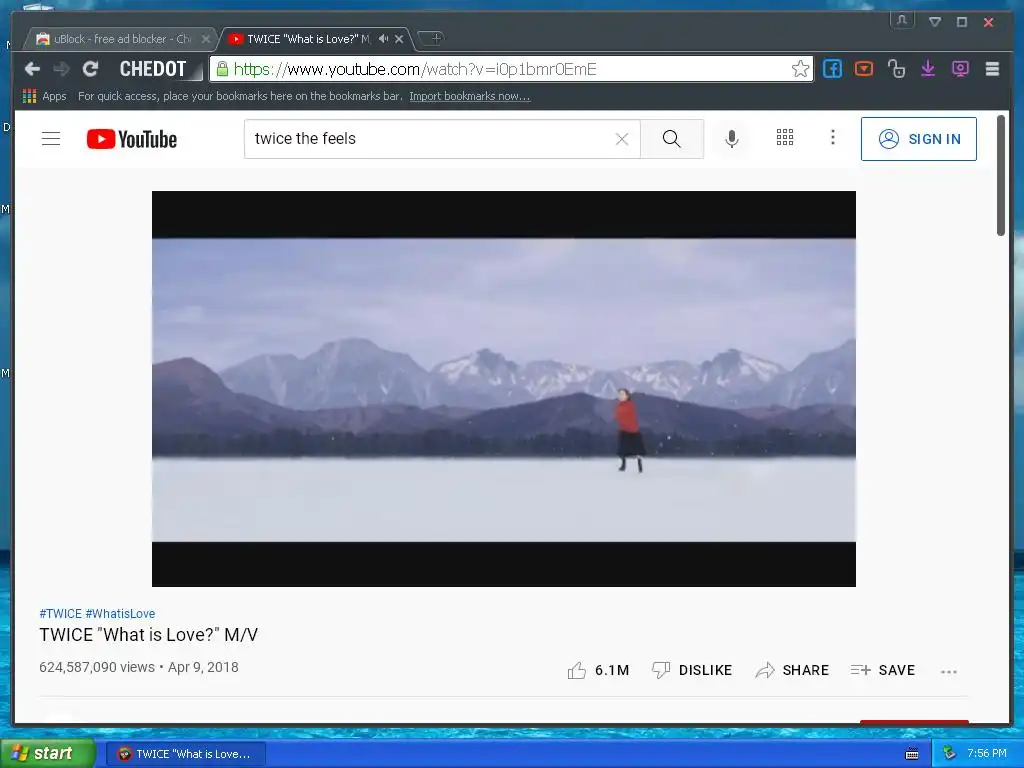Screen dimensions: 1024x768
Task: Open a new browser tab
Action: [432, 39]
